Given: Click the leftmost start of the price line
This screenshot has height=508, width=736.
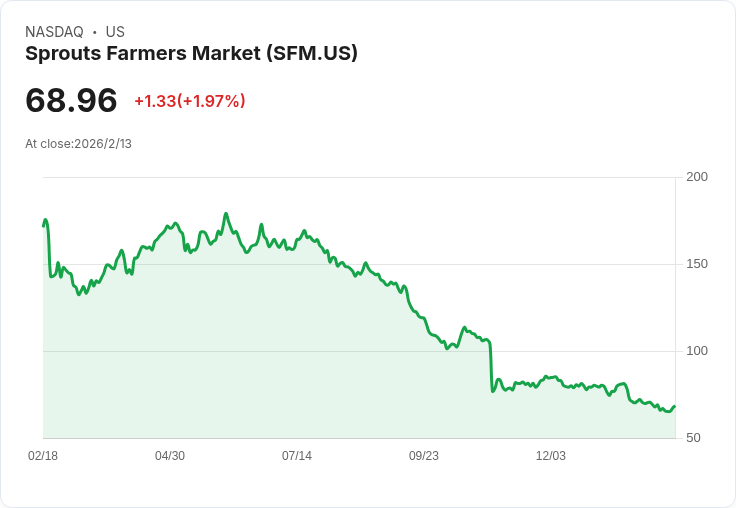Looking at the screenshot, I should pos(43,225).
